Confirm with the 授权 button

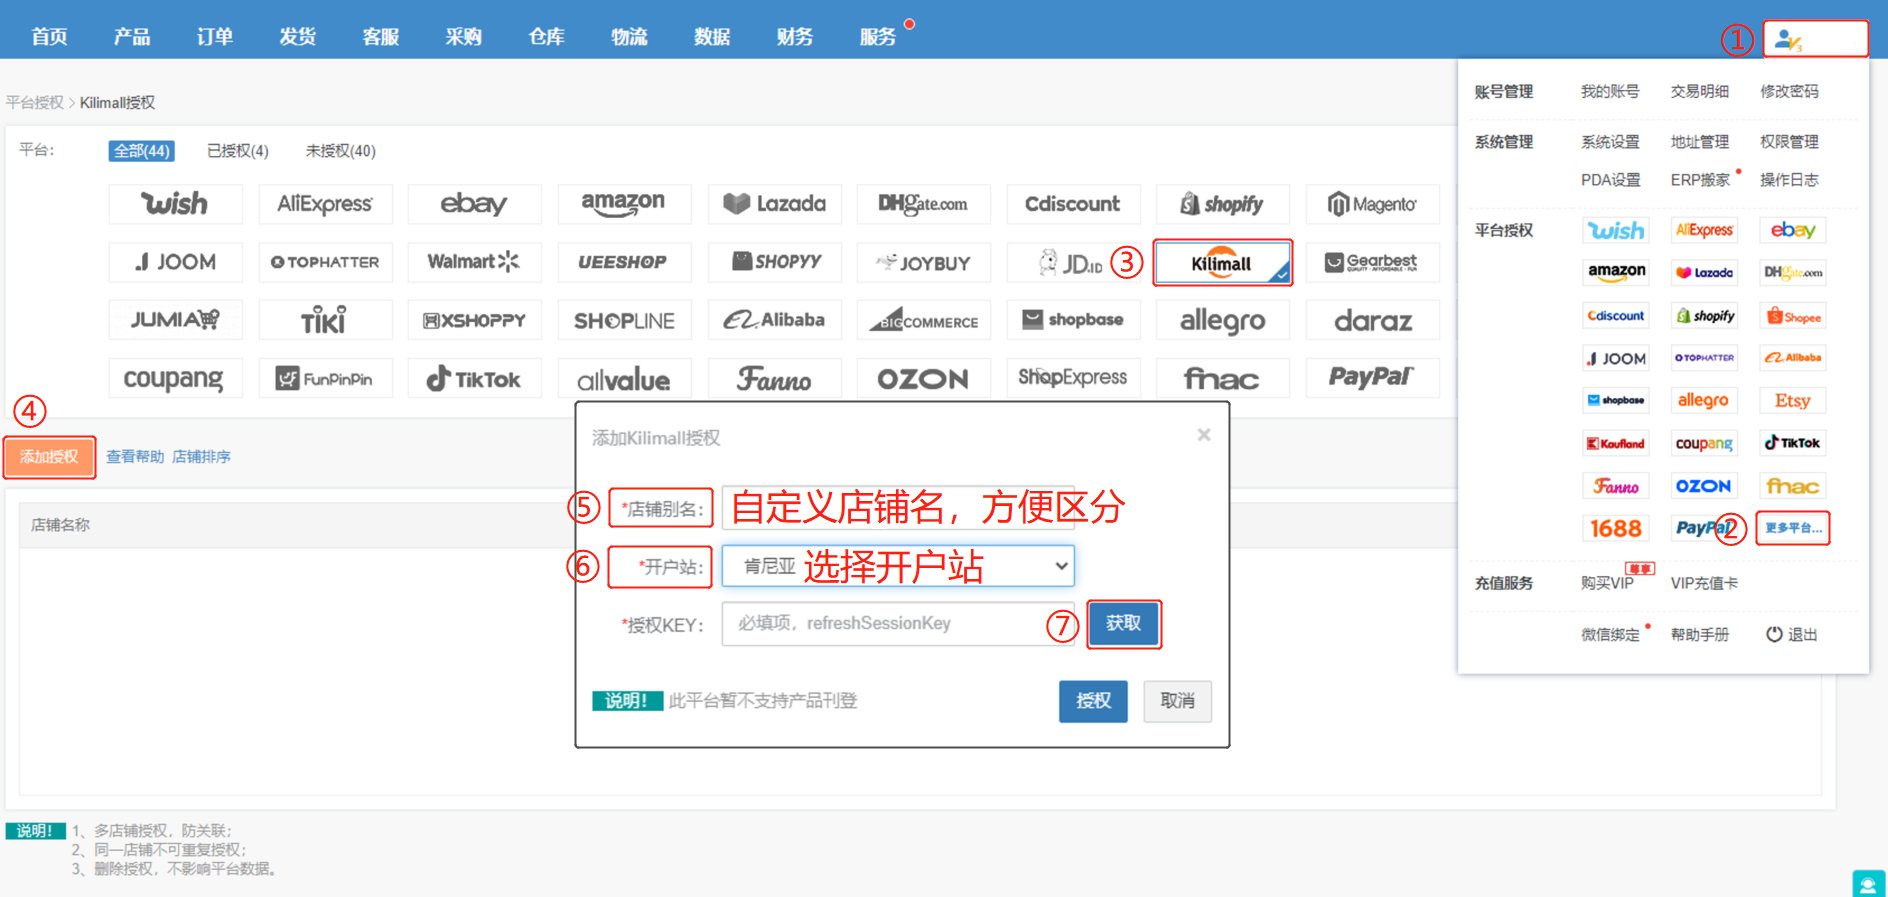click(1093, 701)
